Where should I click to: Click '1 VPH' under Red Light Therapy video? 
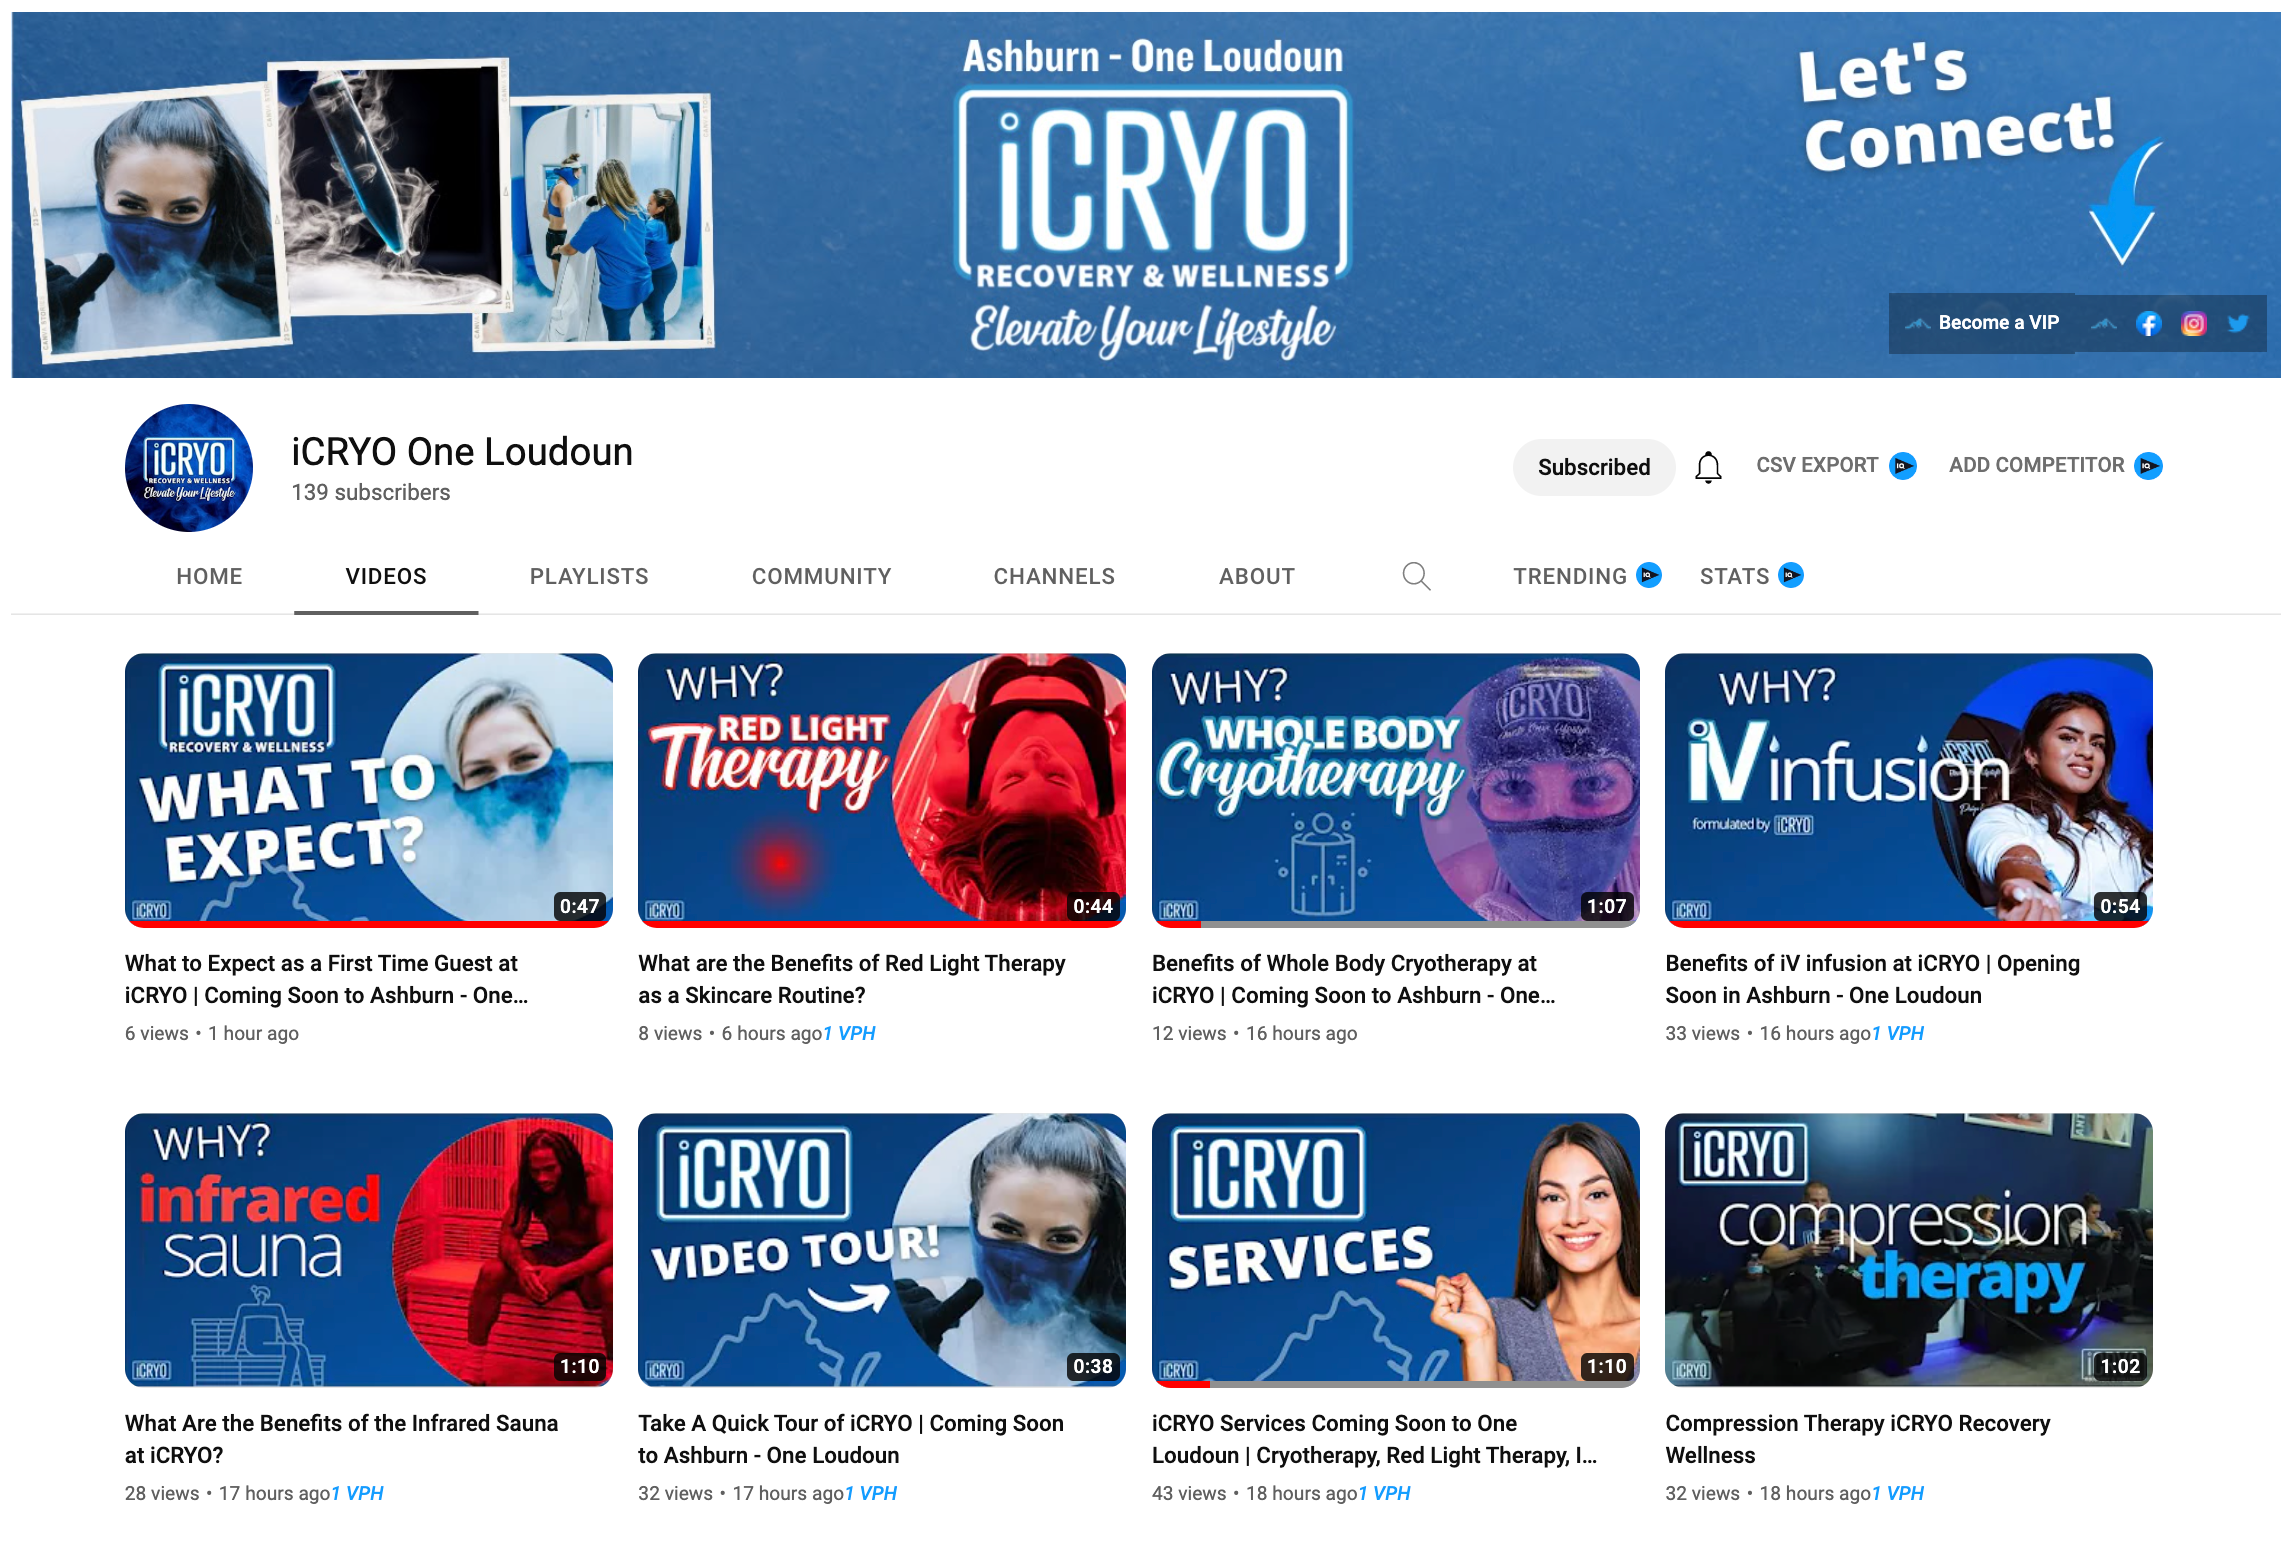point(849,1033)
